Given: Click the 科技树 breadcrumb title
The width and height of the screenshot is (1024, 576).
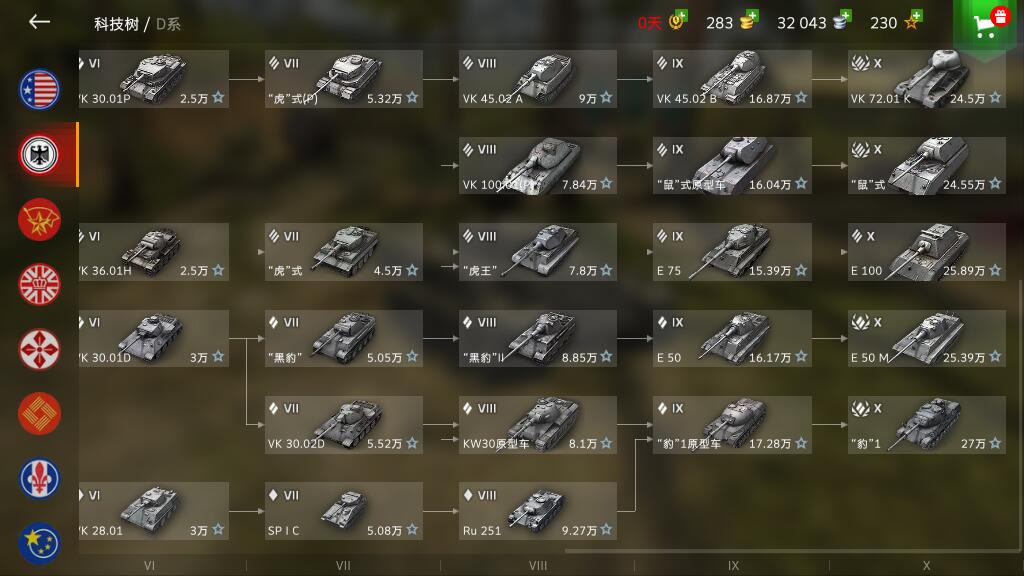Looking at the screenshot, I should pos(116,24).
